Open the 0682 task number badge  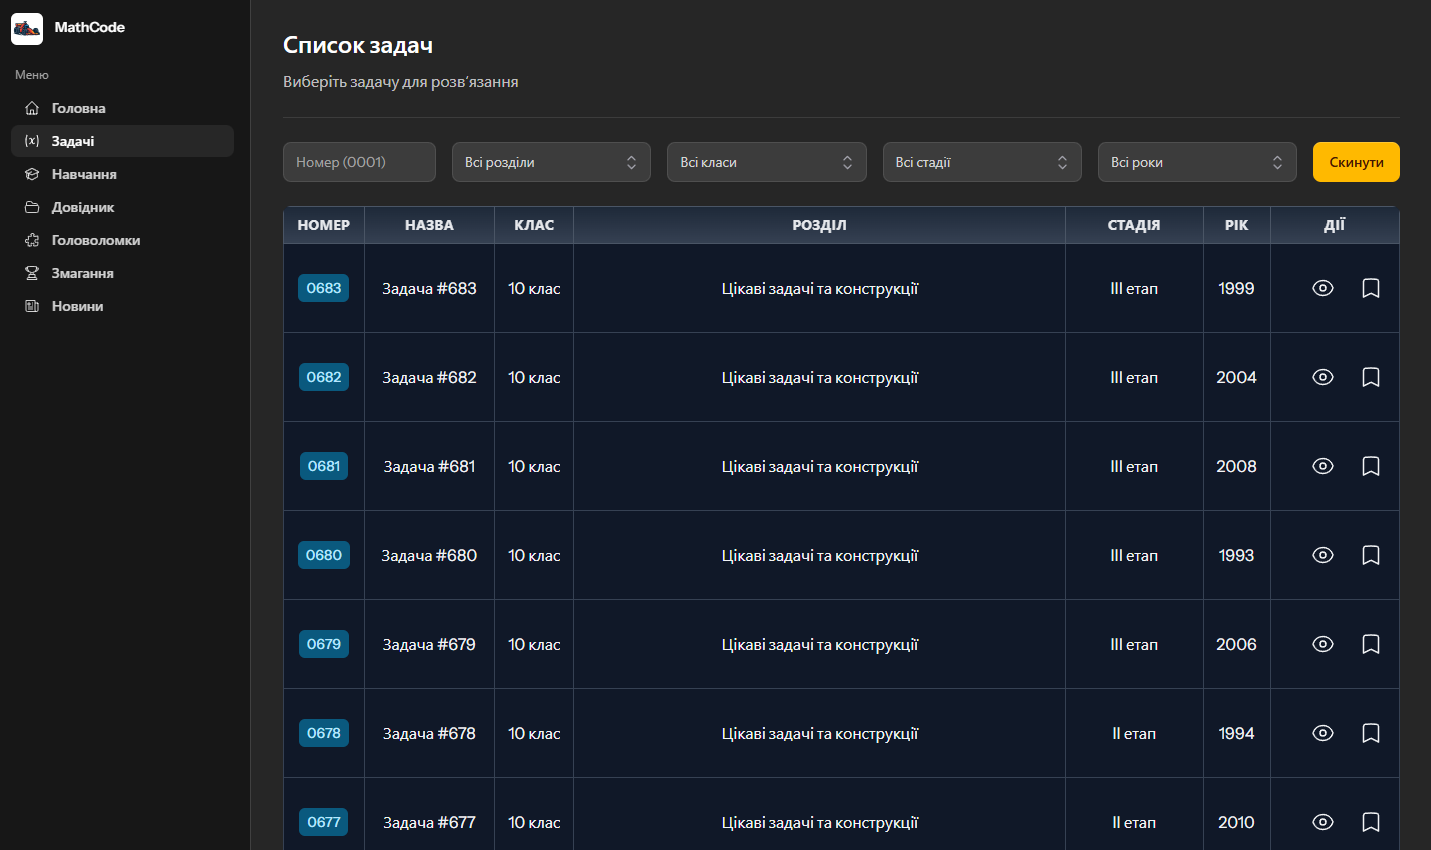pyautogui.click(x=323, y=377)
